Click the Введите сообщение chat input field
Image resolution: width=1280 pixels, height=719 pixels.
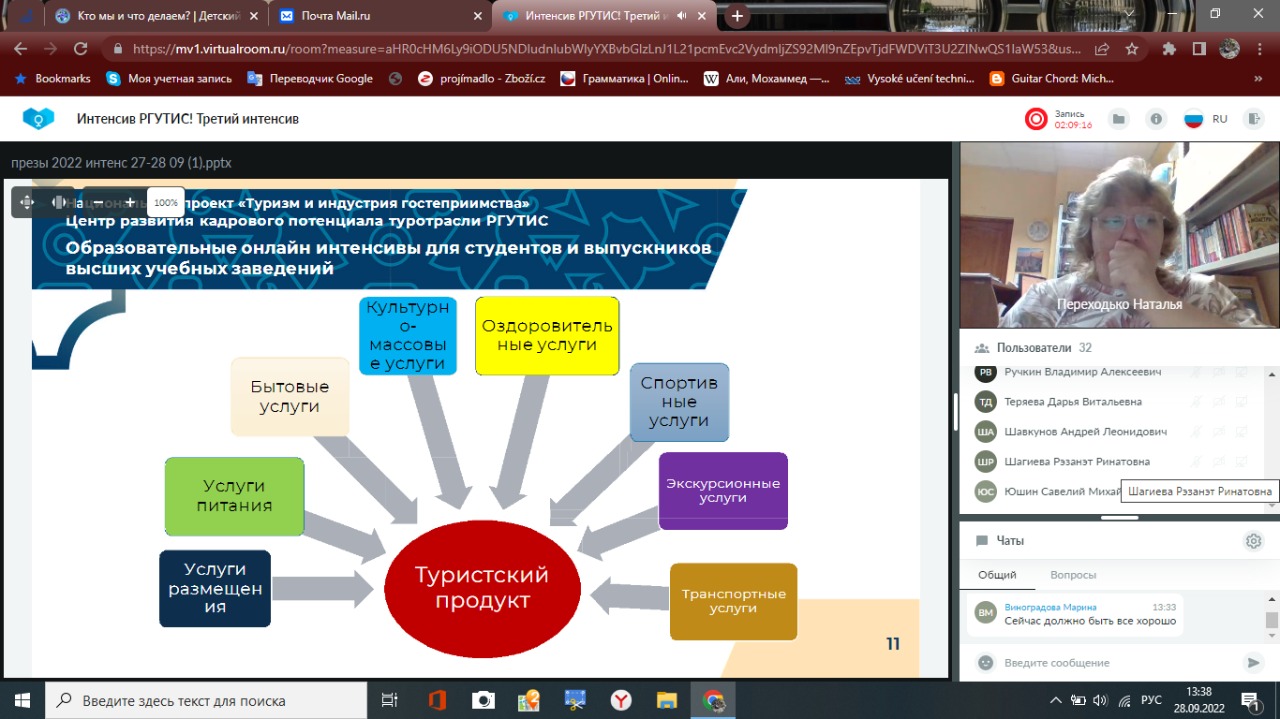[x=1110, y=662]
